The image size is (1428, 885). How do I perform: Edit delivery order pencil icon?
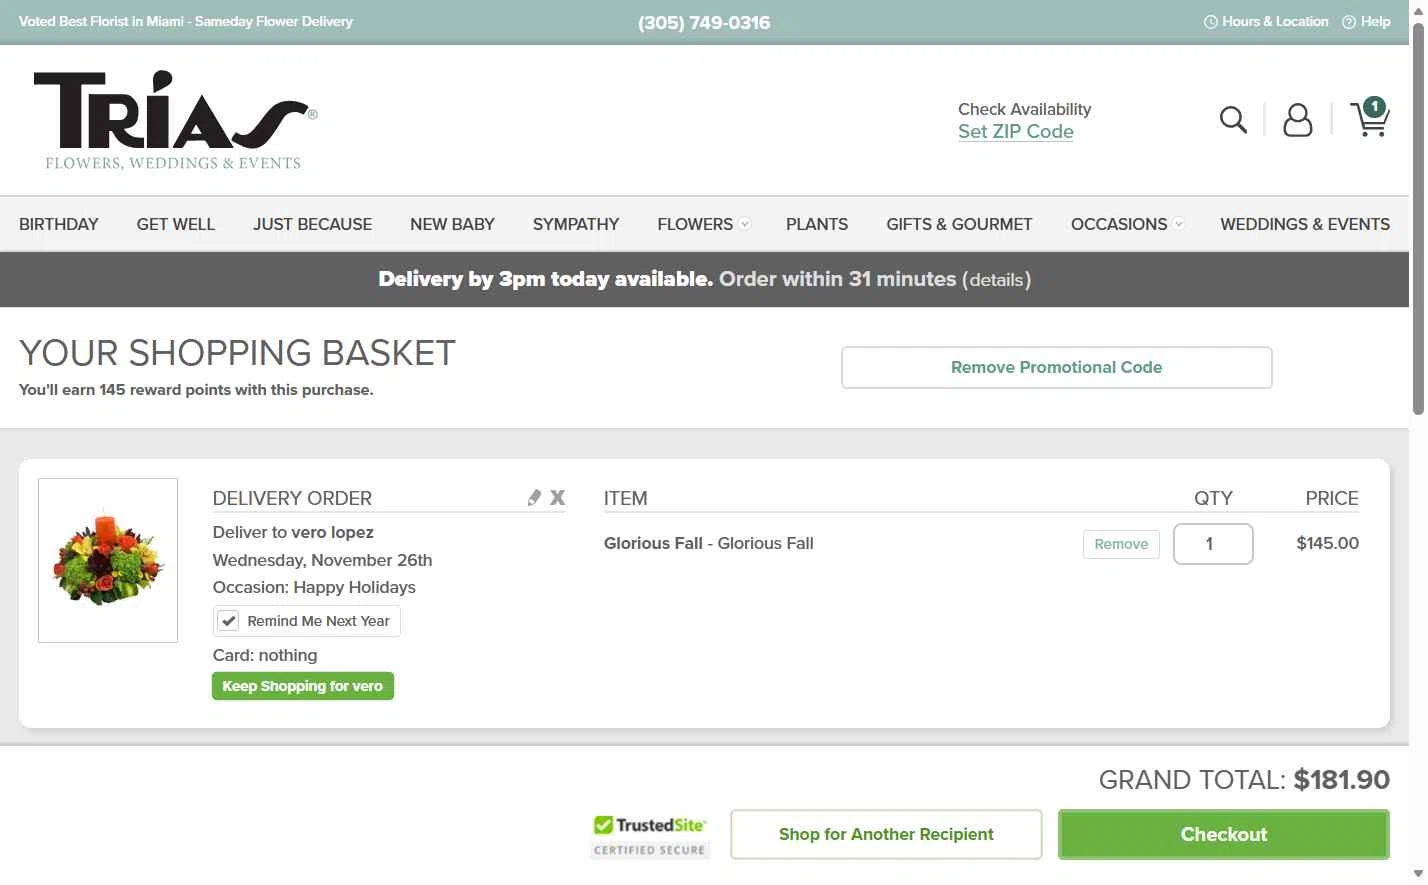[x=534, y=497]
